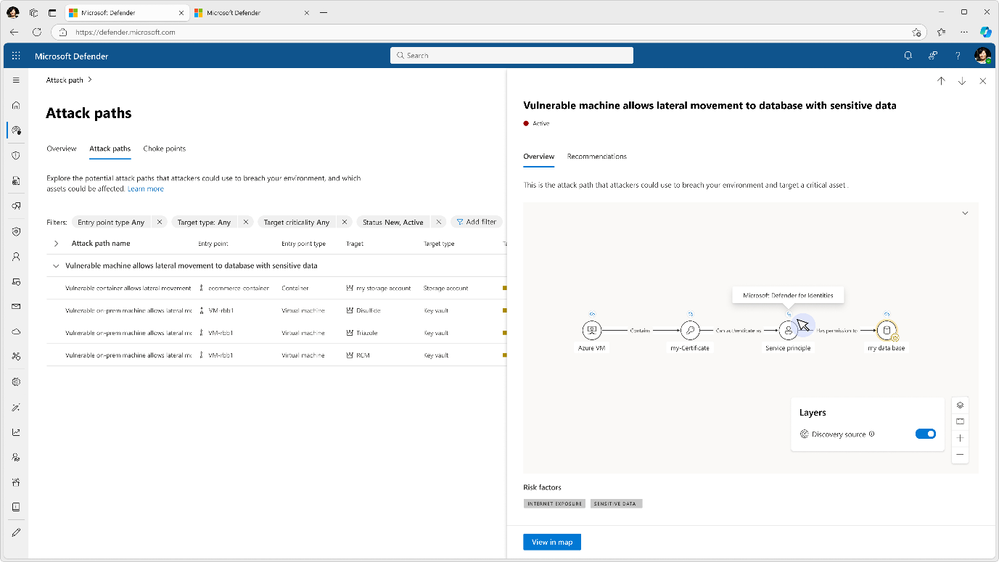
Task: Open Target type: Any filter
Action: [204, 222]
